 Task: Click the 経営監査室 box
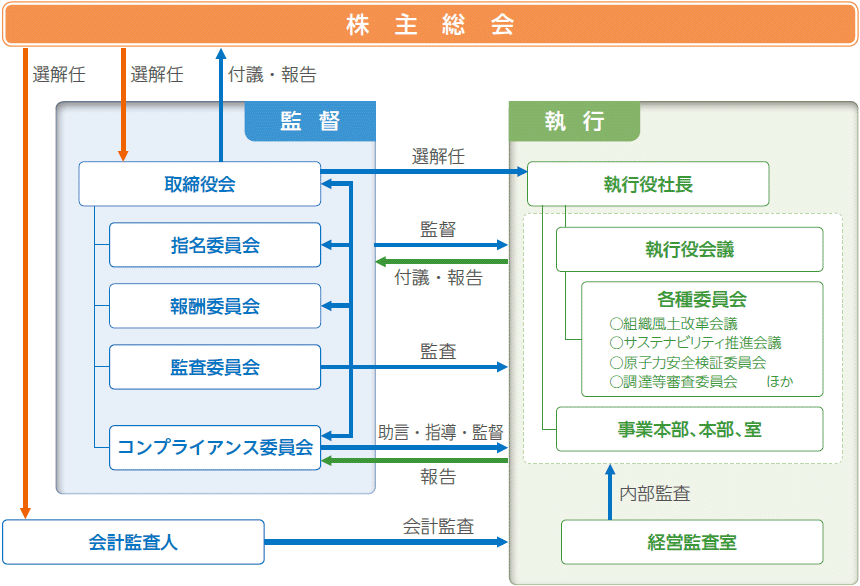(692, 542)
